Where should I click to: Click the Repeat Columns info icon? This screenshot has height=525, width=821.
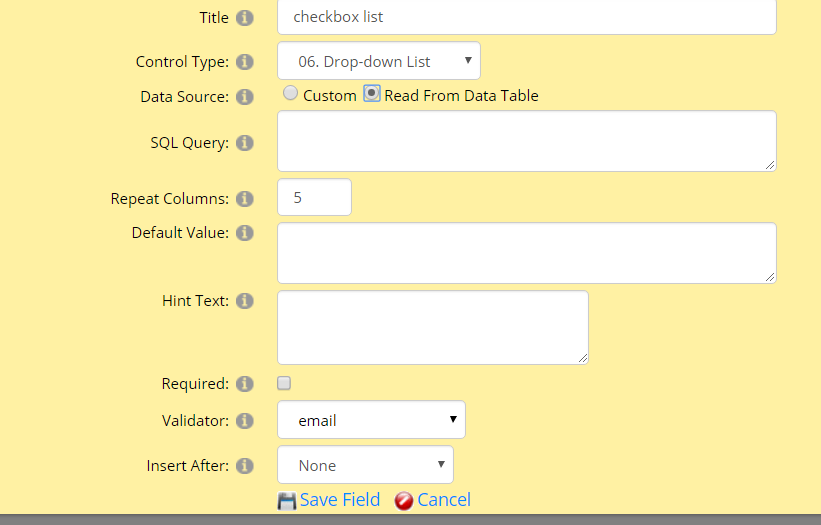click(245, 199)
